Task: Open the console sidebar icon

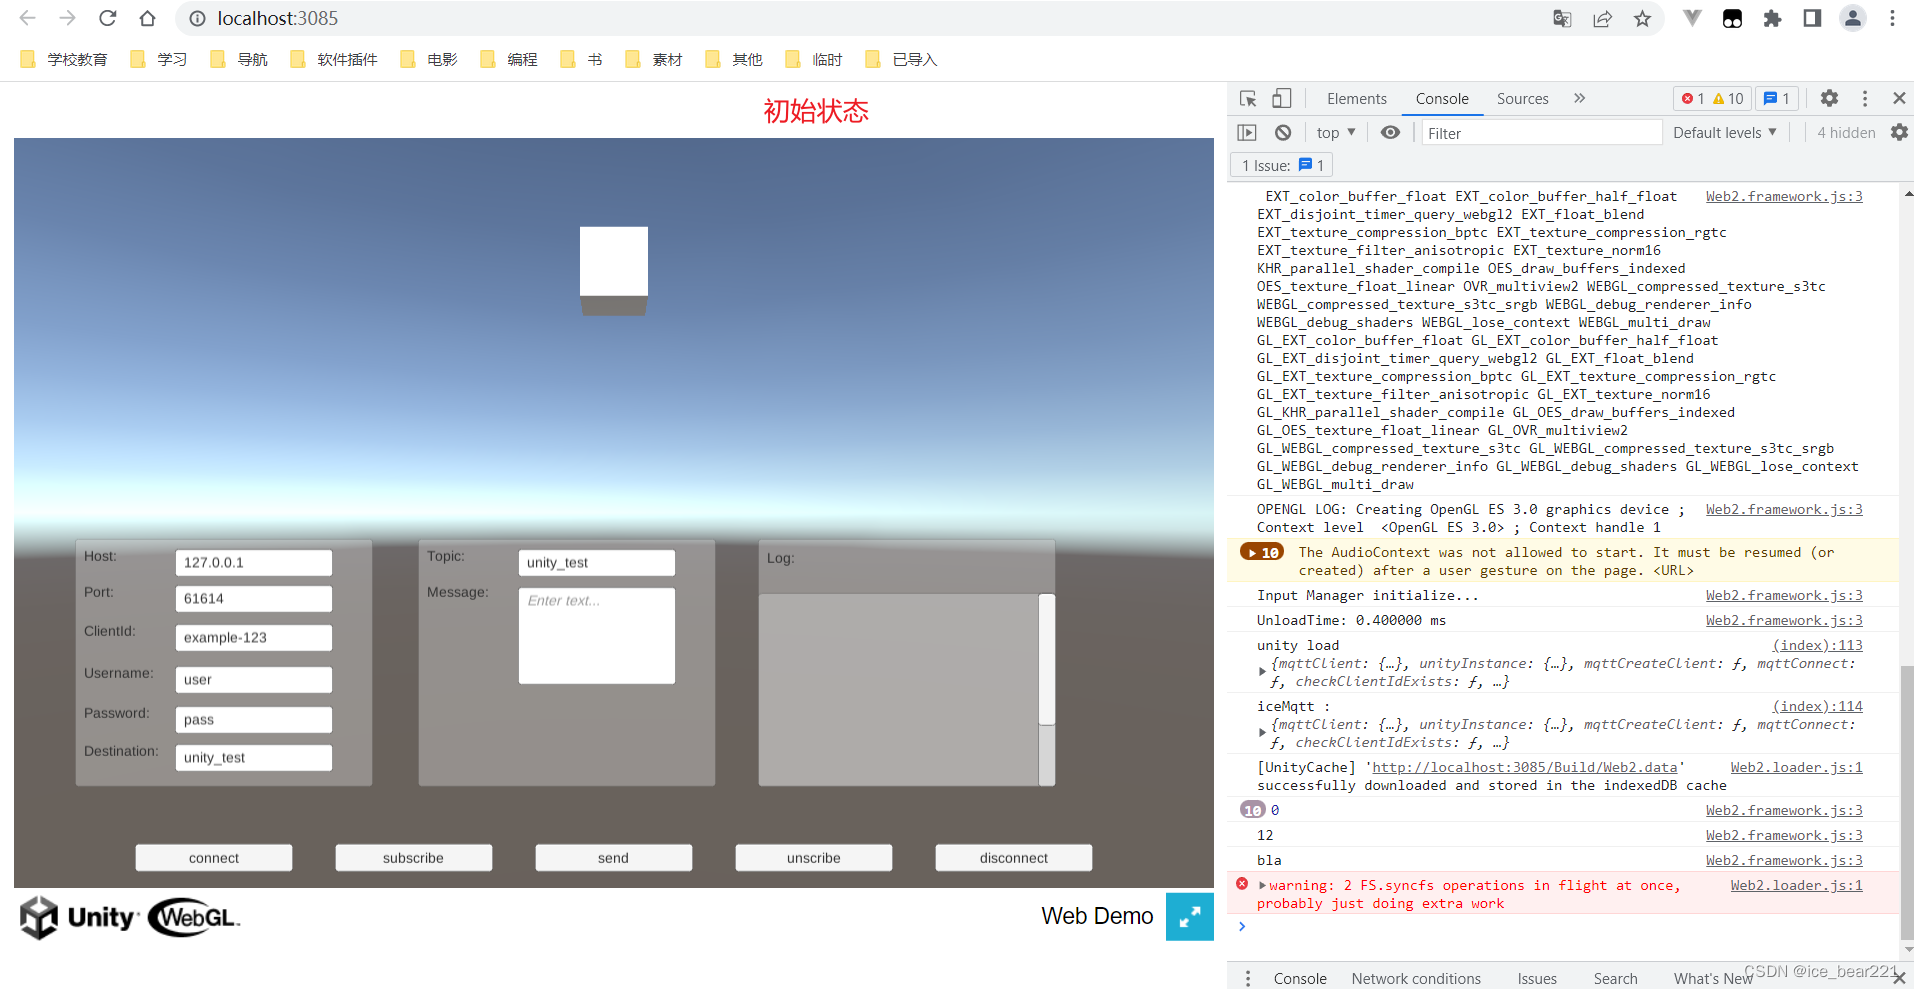Action: pyautogui.click(x=1247, y=131)
